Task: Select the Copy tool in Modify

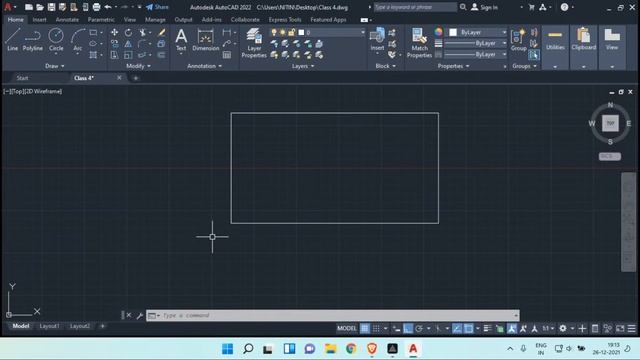Action: [x=114, y=43]
